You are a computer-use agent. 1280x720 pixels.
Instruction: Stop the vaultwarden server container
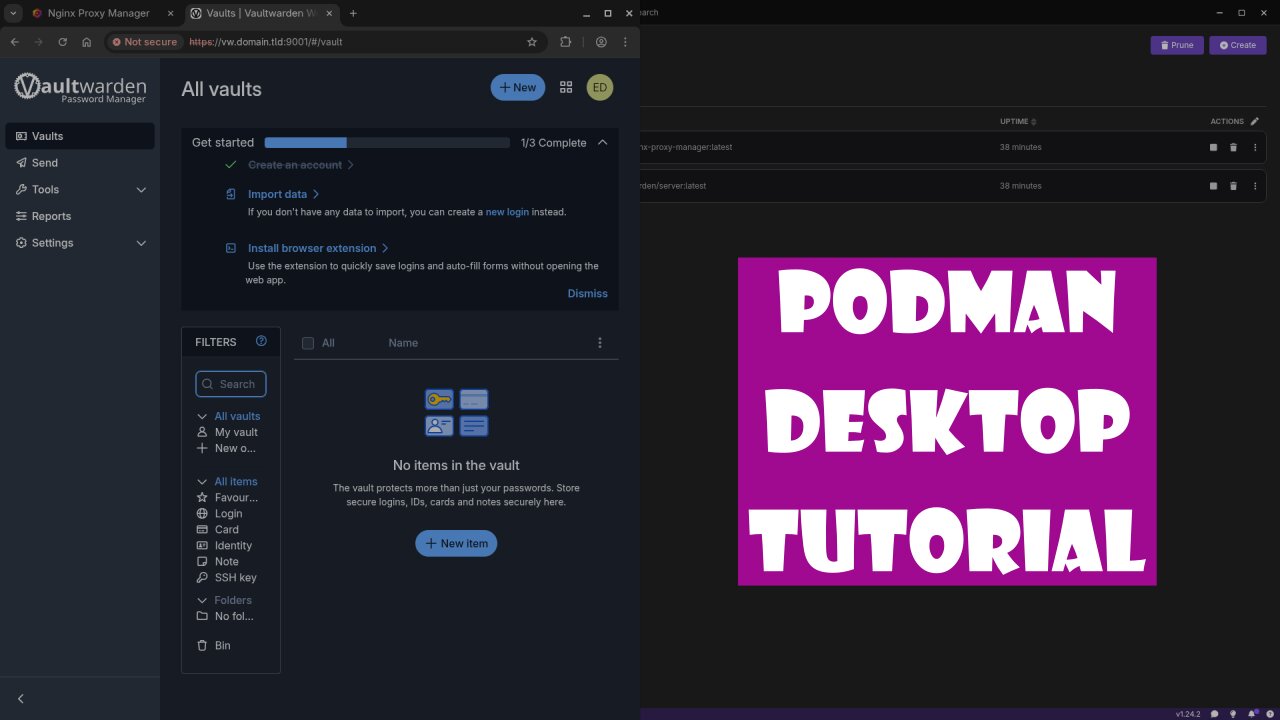(1213, 186)
